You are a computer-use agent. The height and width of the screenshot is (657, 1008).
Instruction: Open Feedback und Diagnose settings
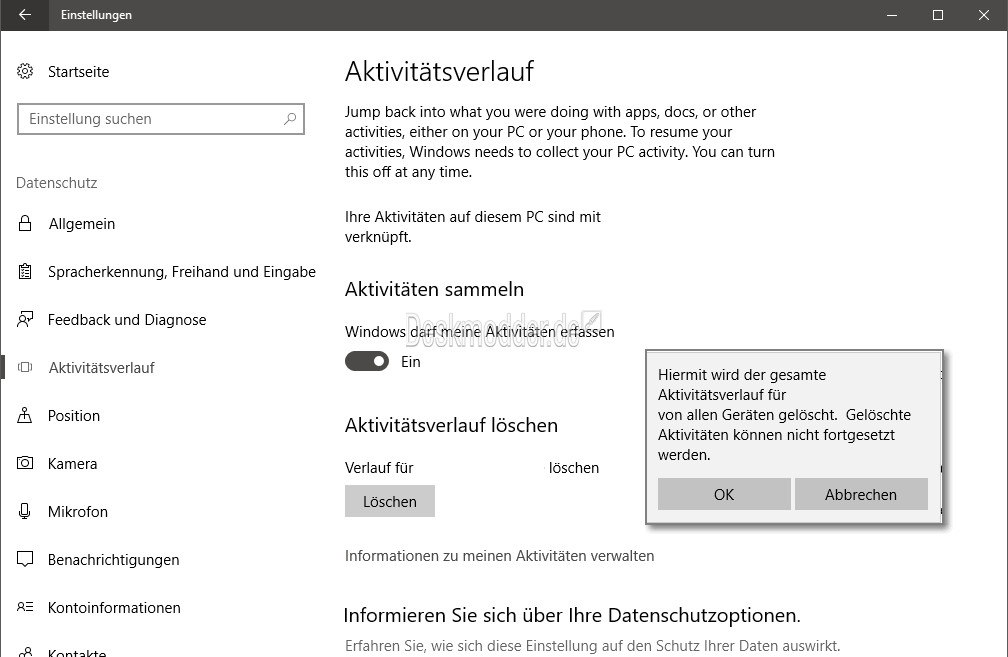click(x=127, y=320)
